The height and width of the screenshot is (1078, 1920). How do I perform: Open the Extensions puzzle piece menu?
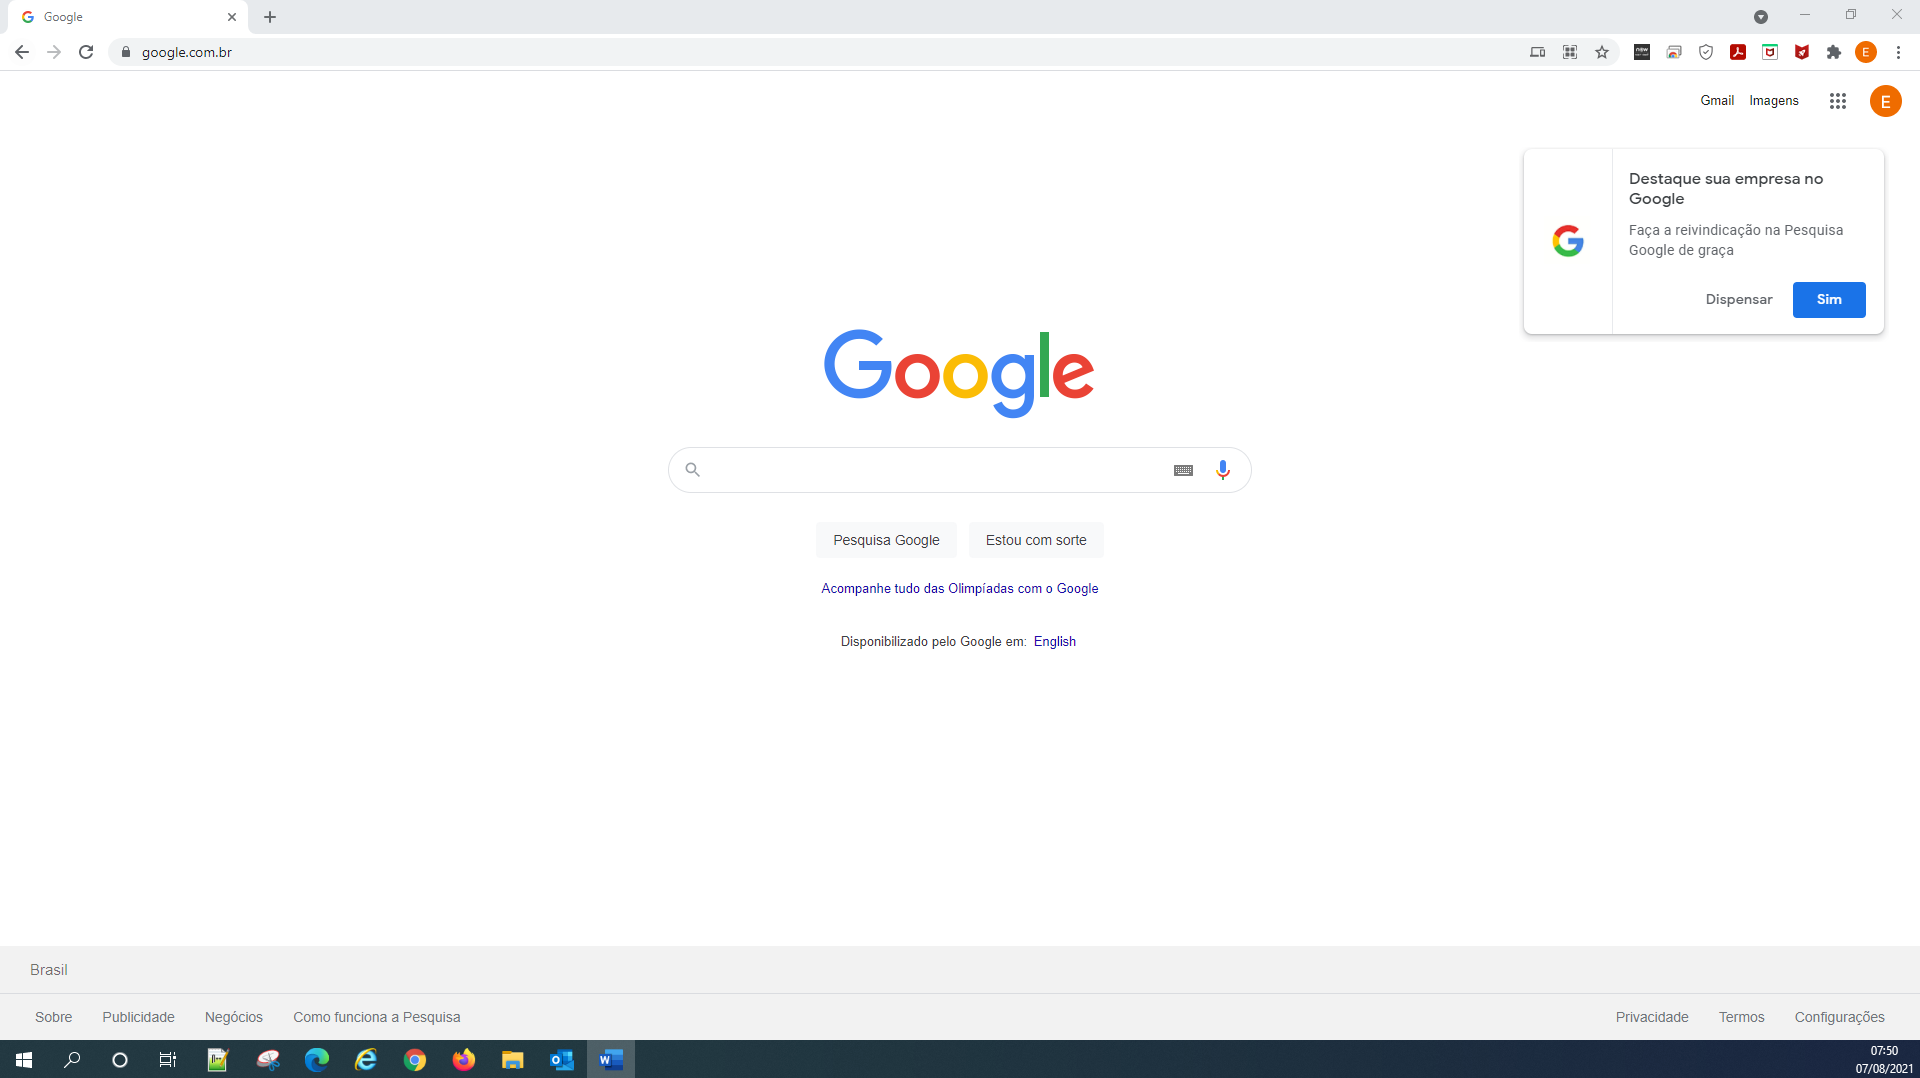tap(1834, 52)
